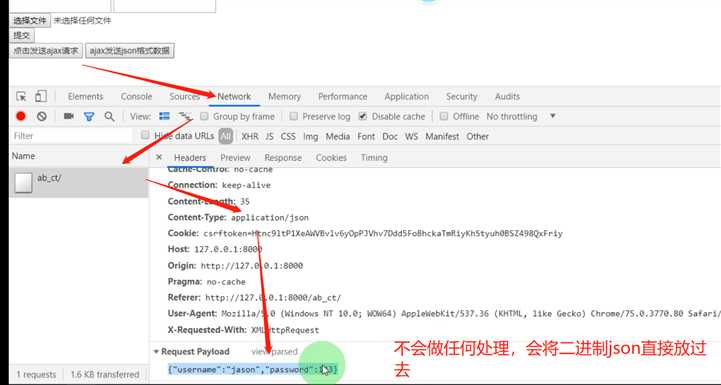Enable Preserve log checkbox
The width and height of the screenshot is (721, 385).
[x=294, y=116]
